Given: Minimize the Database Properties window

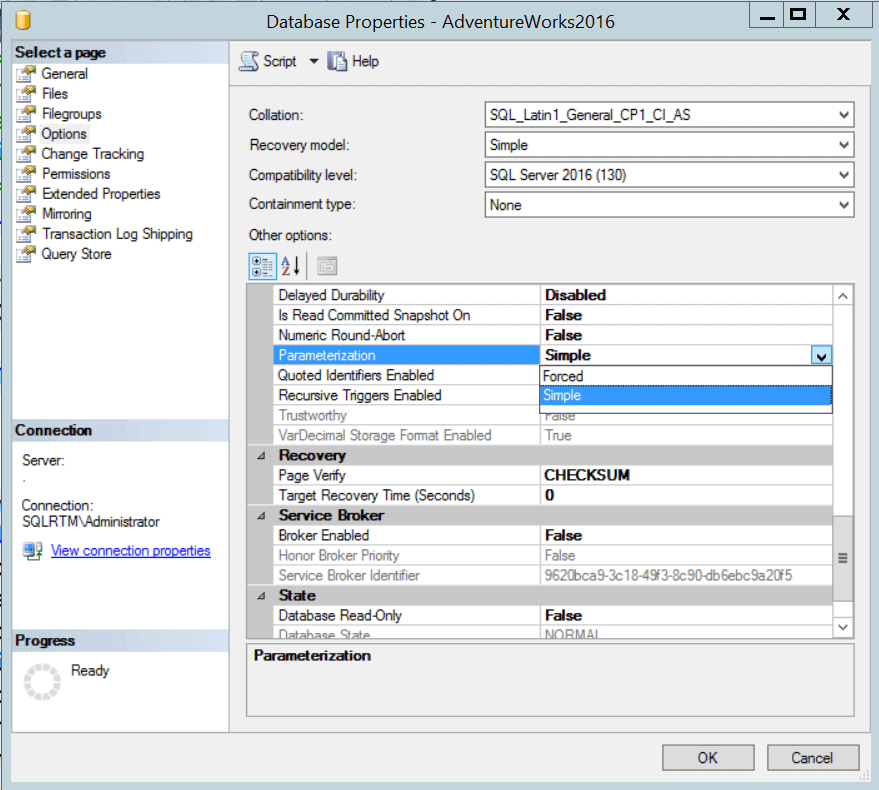Looking at the screenshot, I should 767,15.
